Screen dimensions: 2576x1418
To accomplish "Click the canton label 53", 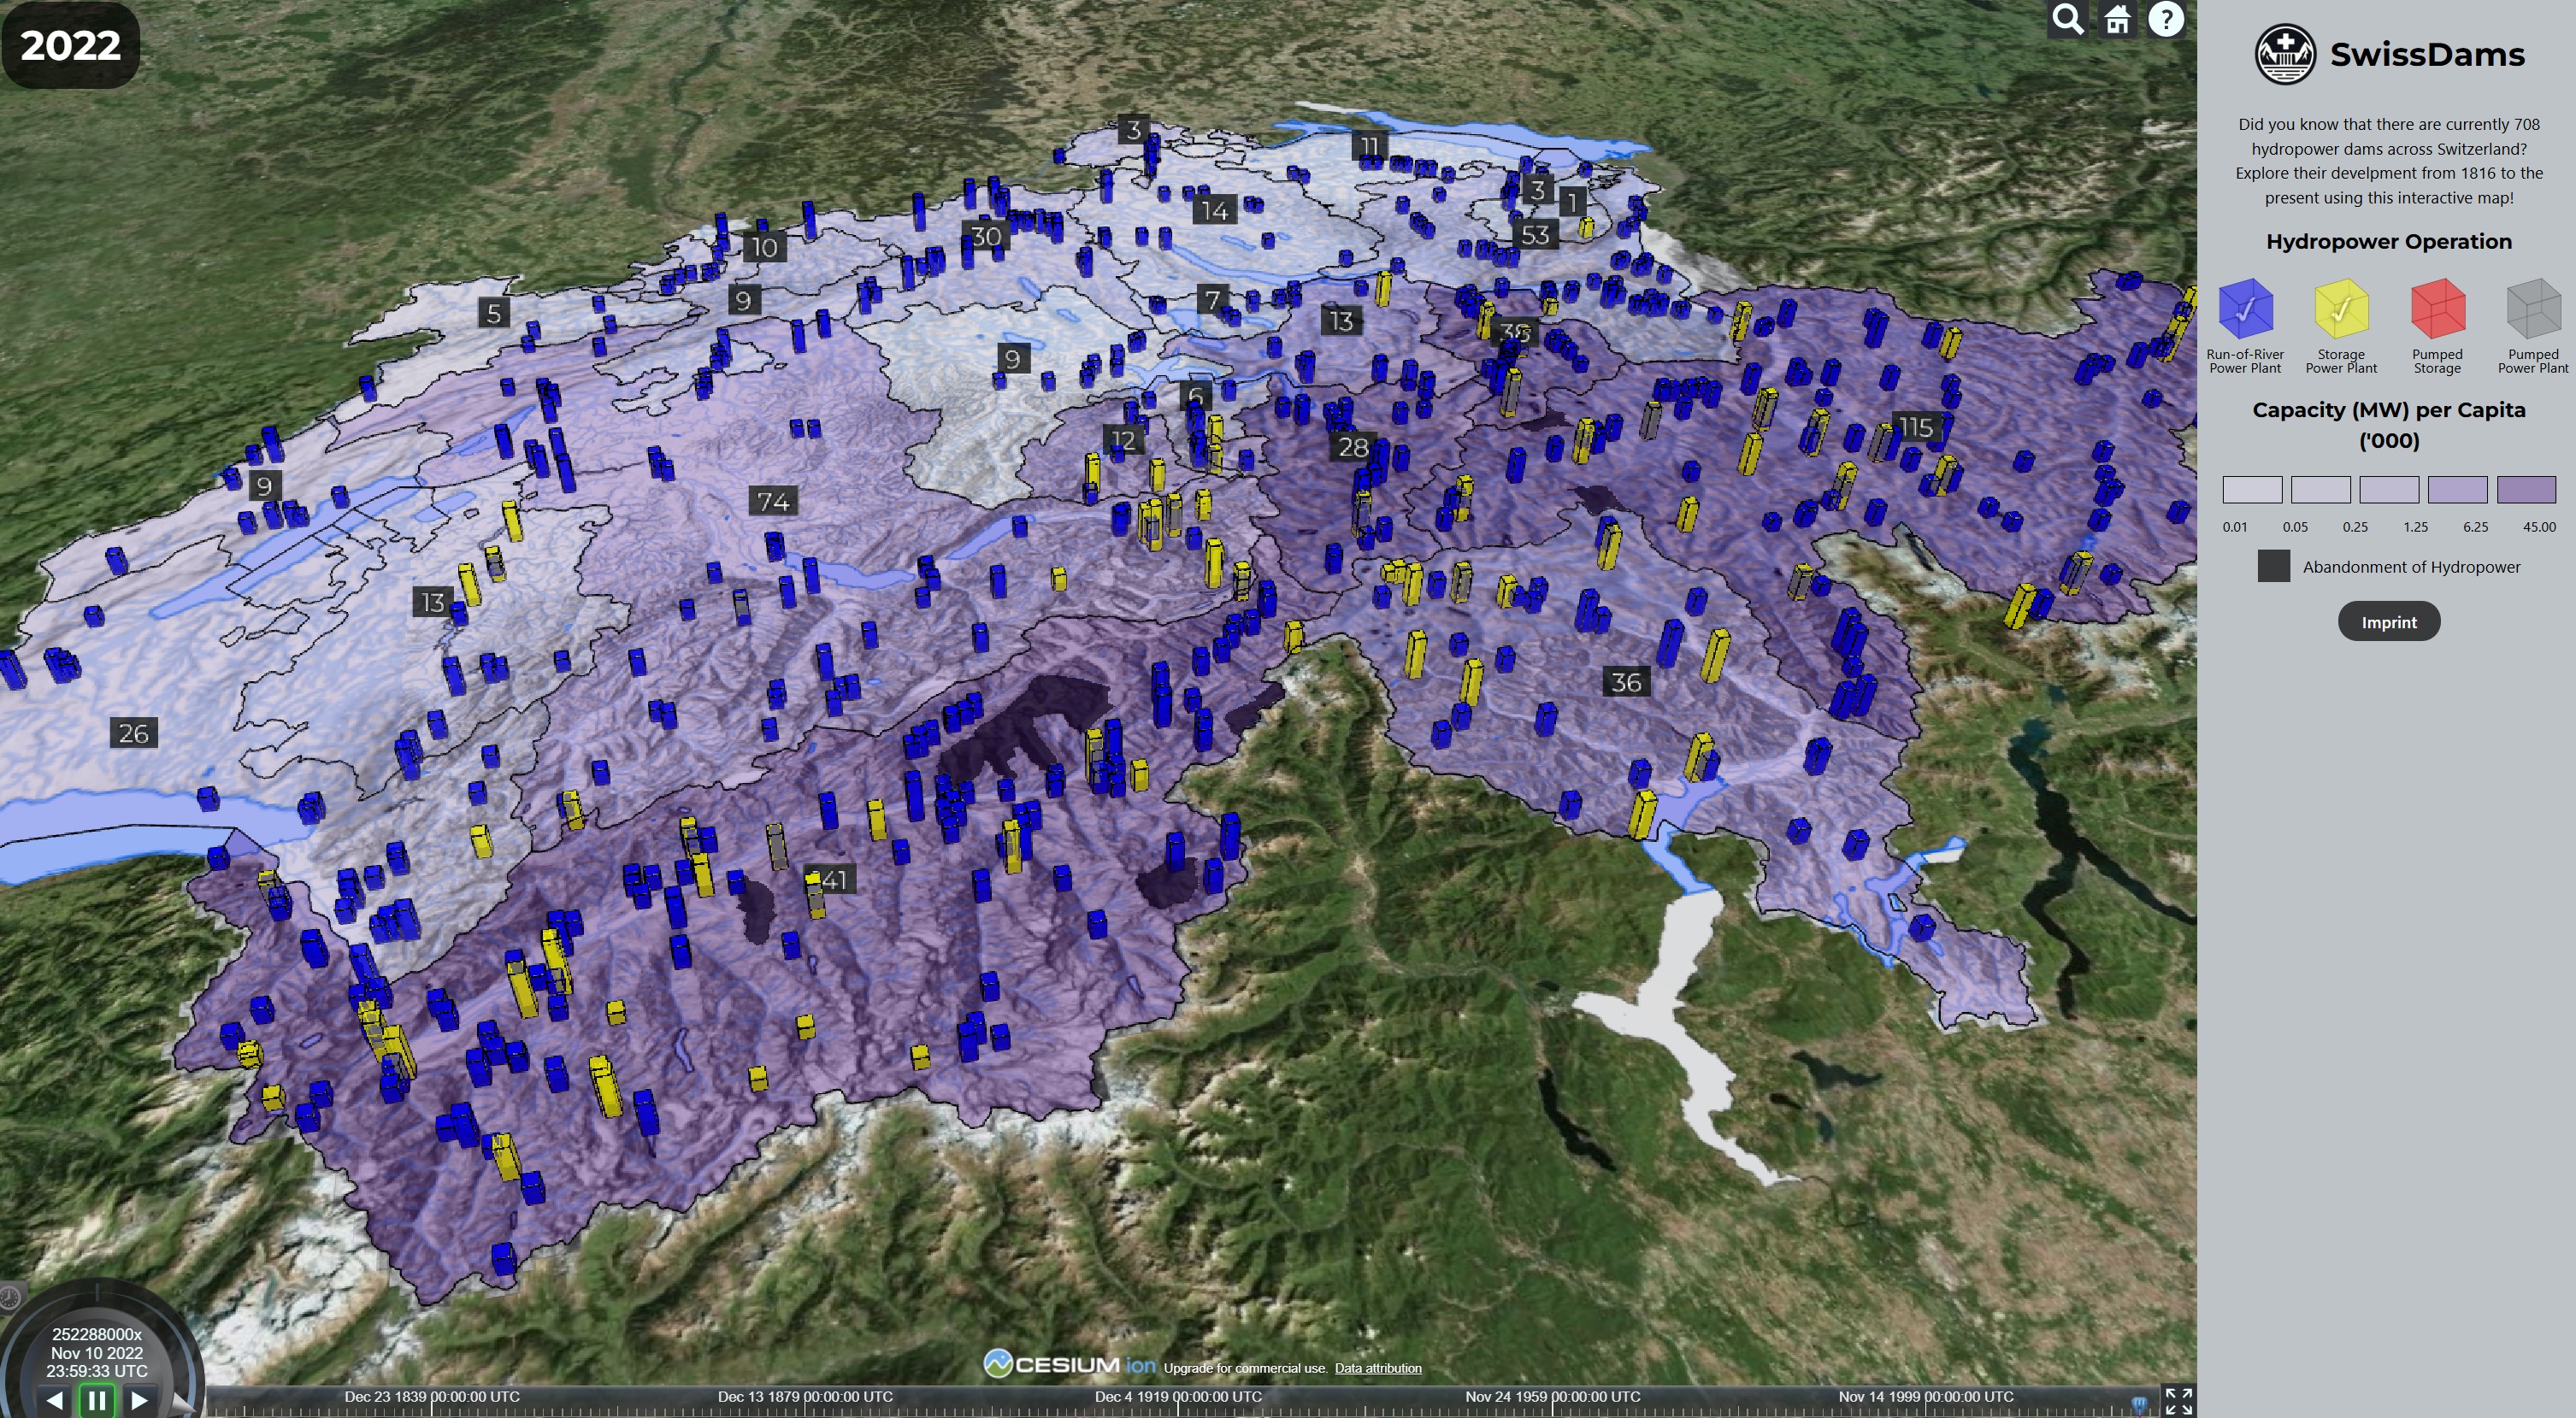I will [x=1535, y=235].
